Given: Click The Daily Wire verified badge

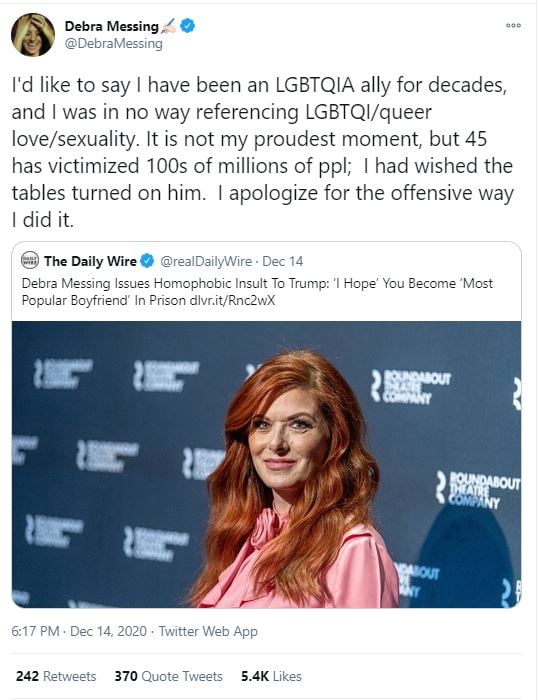Looking at the screenshot, I should tap(147, 261).
